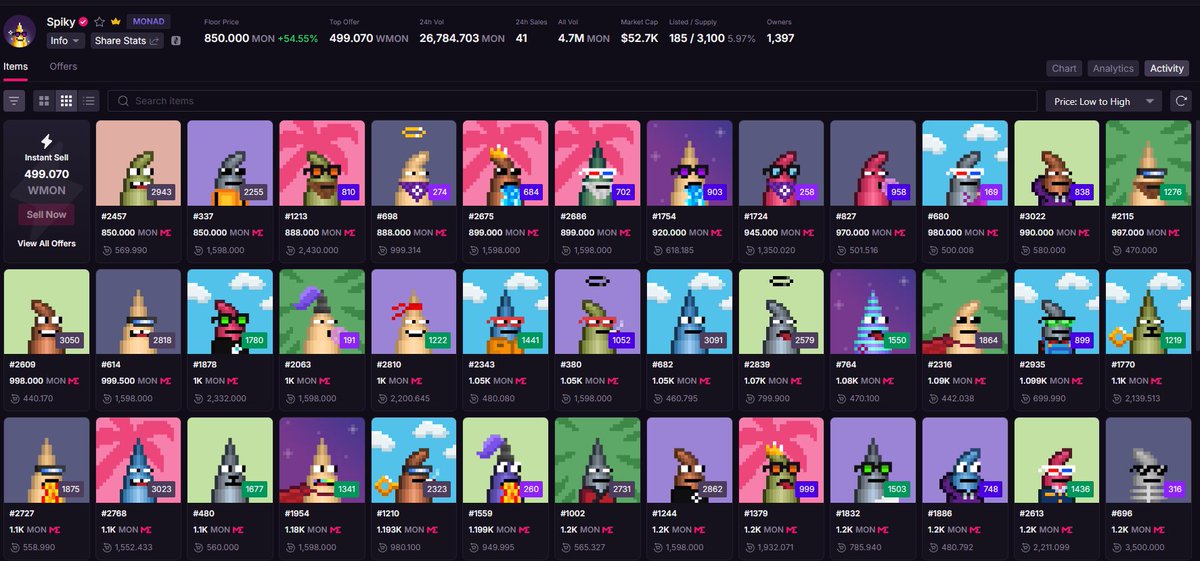Favorite the Spiky collection with star
This screenshot has height=561, width=1200.
click(99, 21)
